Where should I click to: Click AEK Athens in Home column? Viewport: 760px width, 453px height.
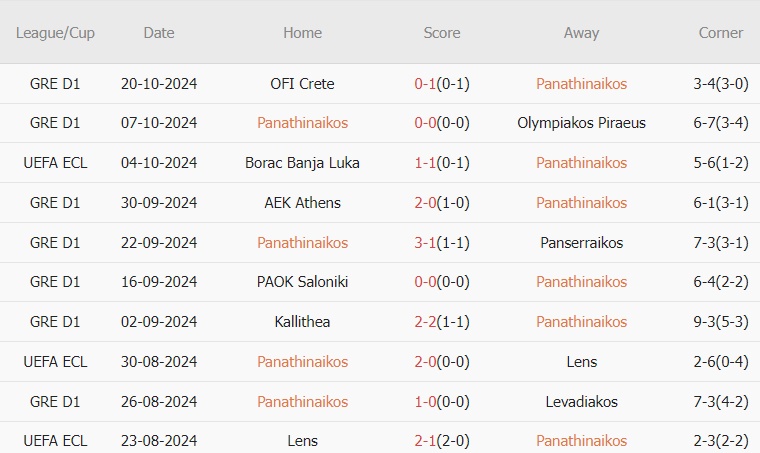pyautogui.click(x=302, y=203)
